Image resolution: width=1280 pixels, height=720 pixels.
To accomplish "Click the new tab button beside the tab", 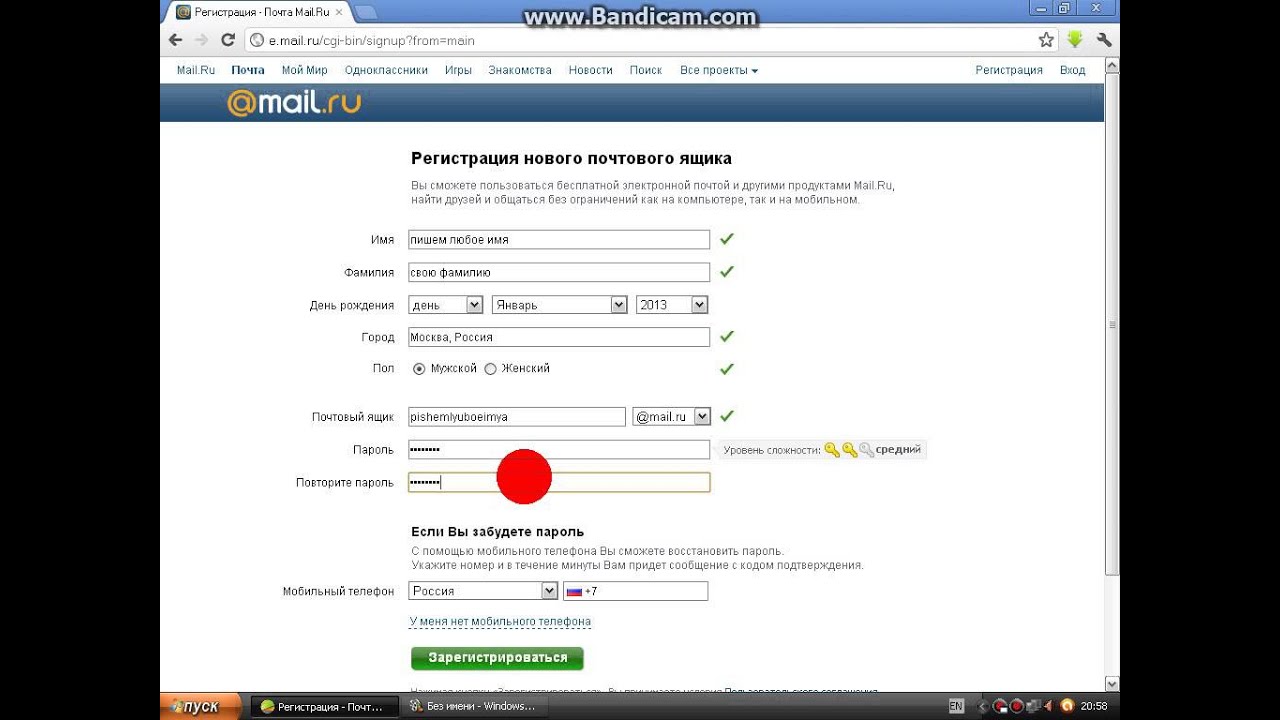I will [366, 12].
